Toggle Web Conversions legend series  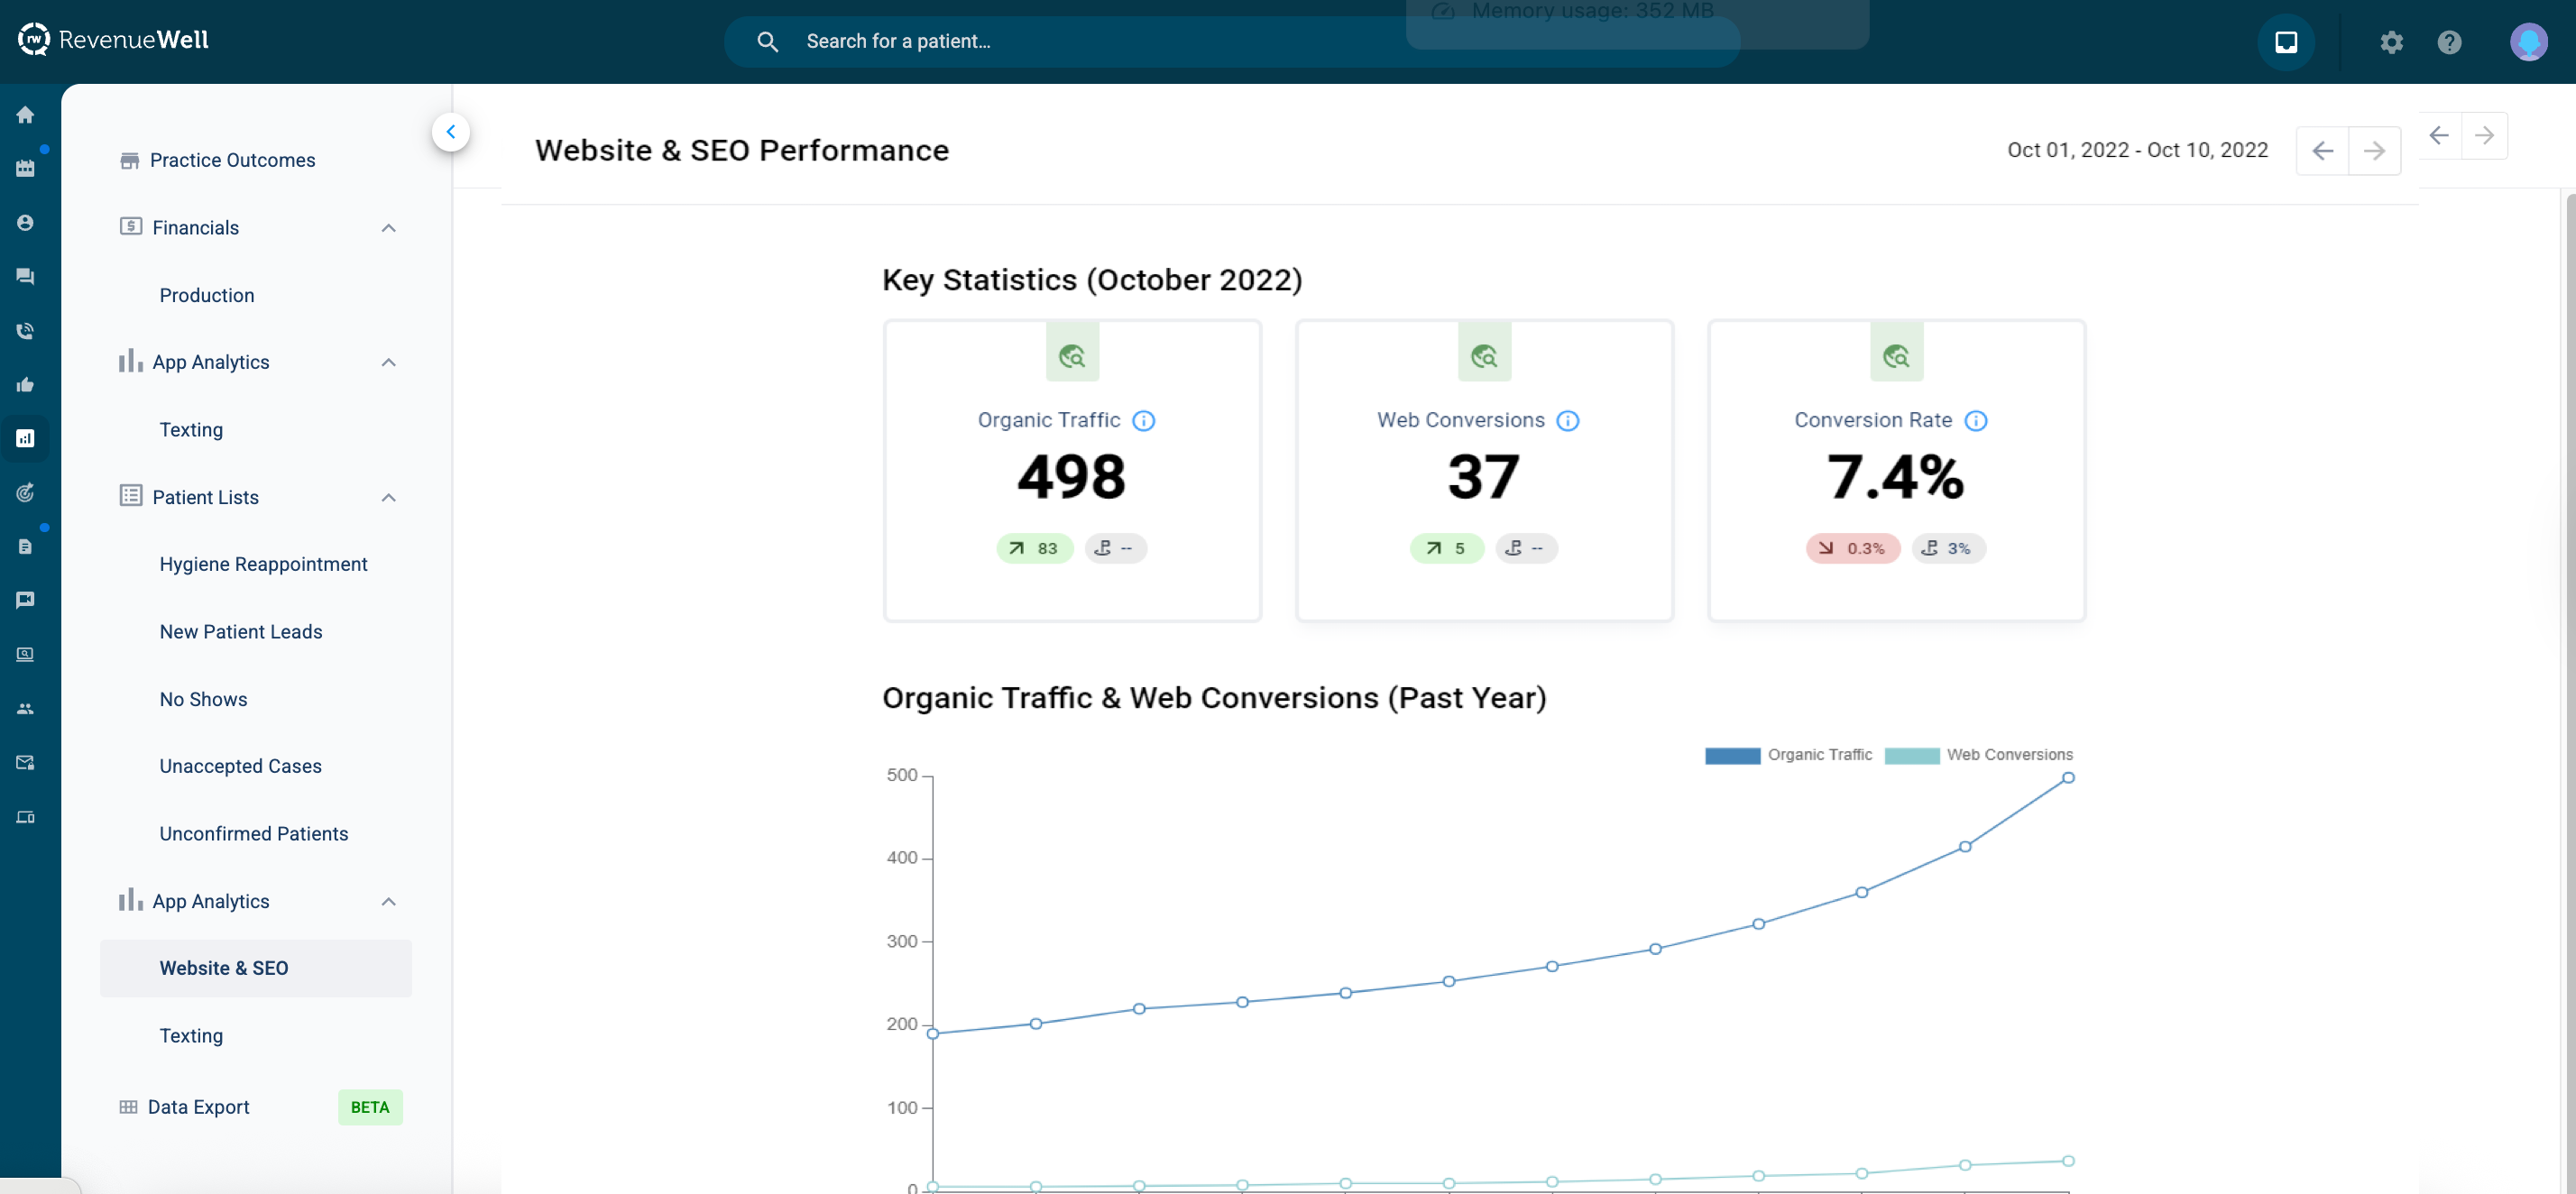(1978, 755)
